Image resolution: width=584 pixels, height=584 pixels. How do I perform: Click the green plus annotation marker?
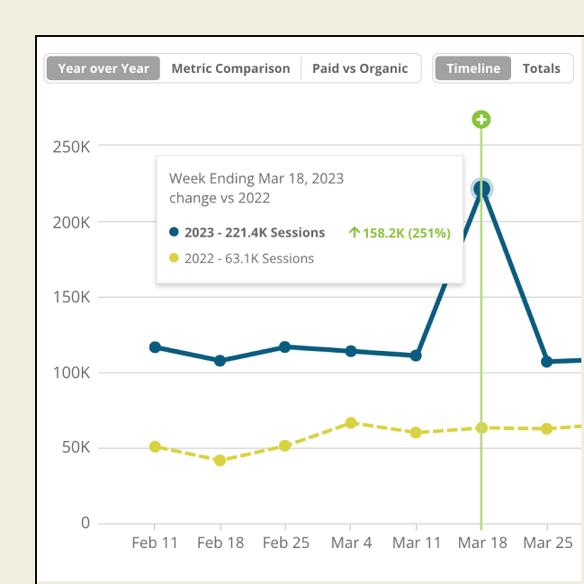(481, 120)
